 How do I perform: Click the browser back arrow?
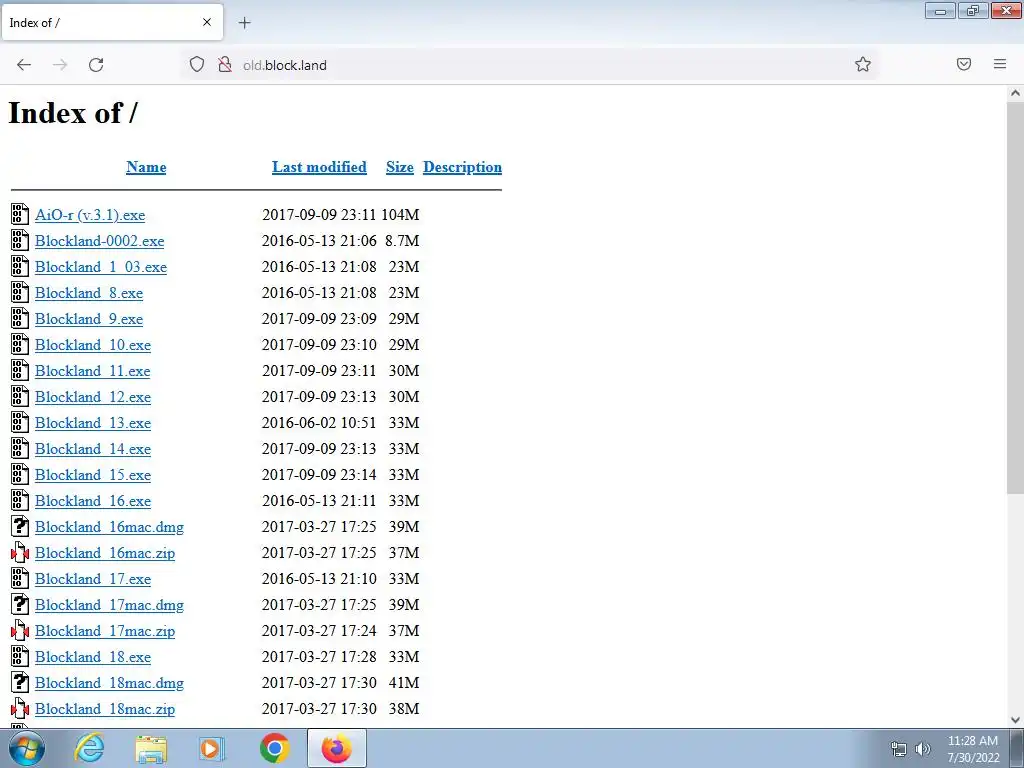pyautogui.click(x=24, y=65)
